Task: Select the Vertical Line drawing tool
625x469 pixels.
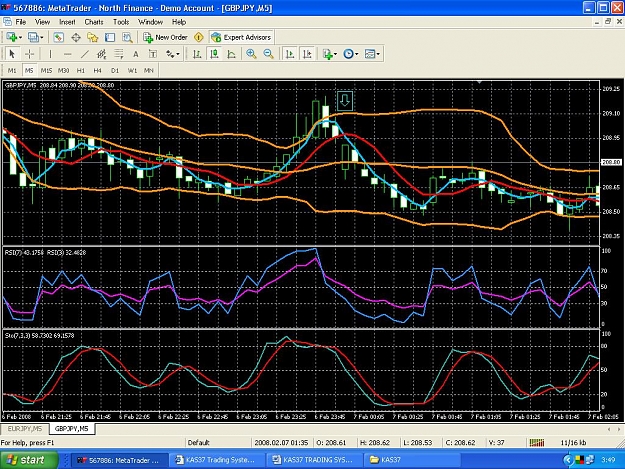Action: click(x=50, y=54)
